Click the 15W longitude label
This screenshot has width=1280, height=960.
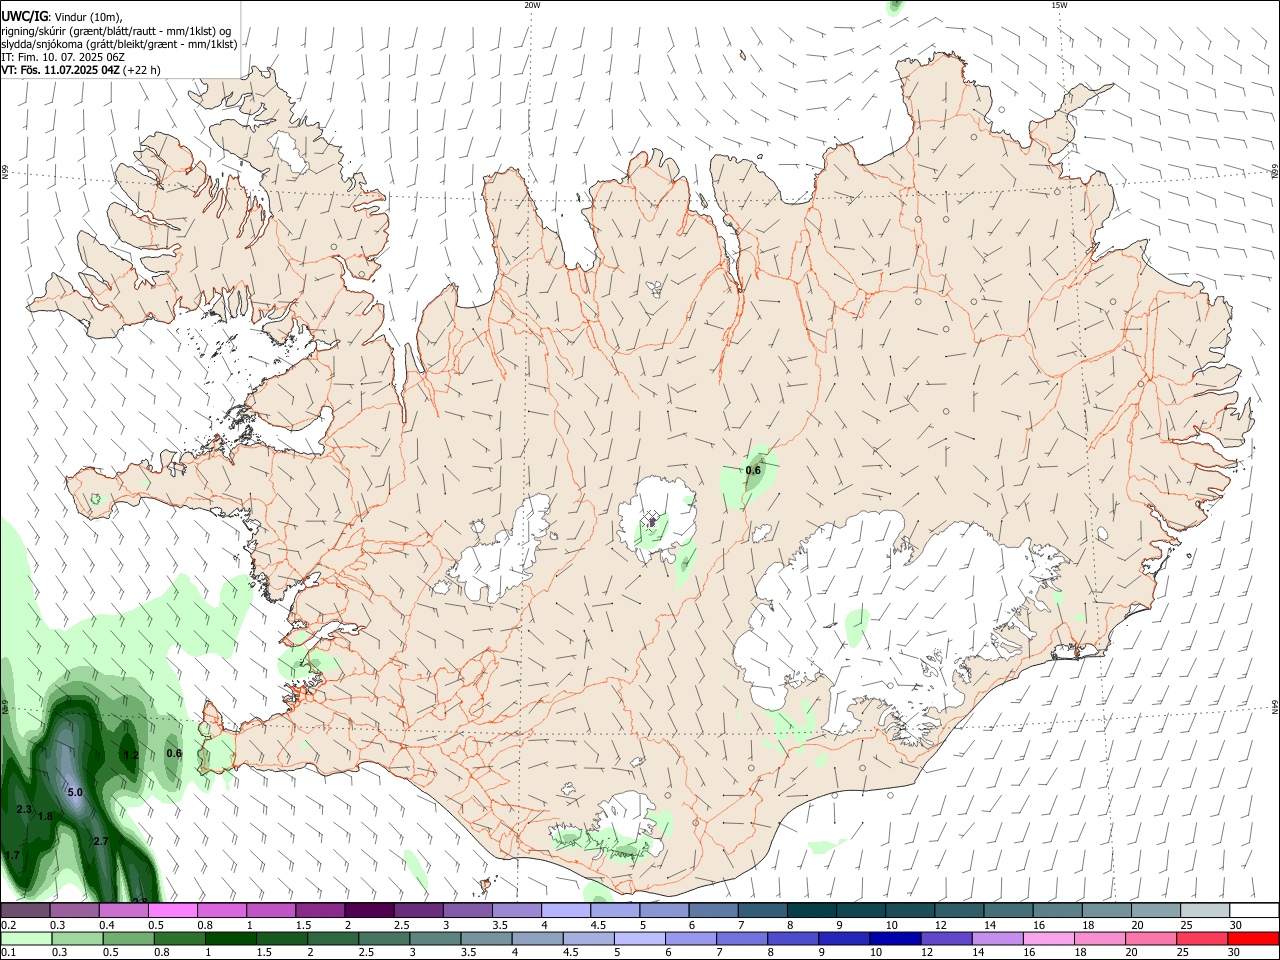pyautogui.click(x=1059, y=5)
